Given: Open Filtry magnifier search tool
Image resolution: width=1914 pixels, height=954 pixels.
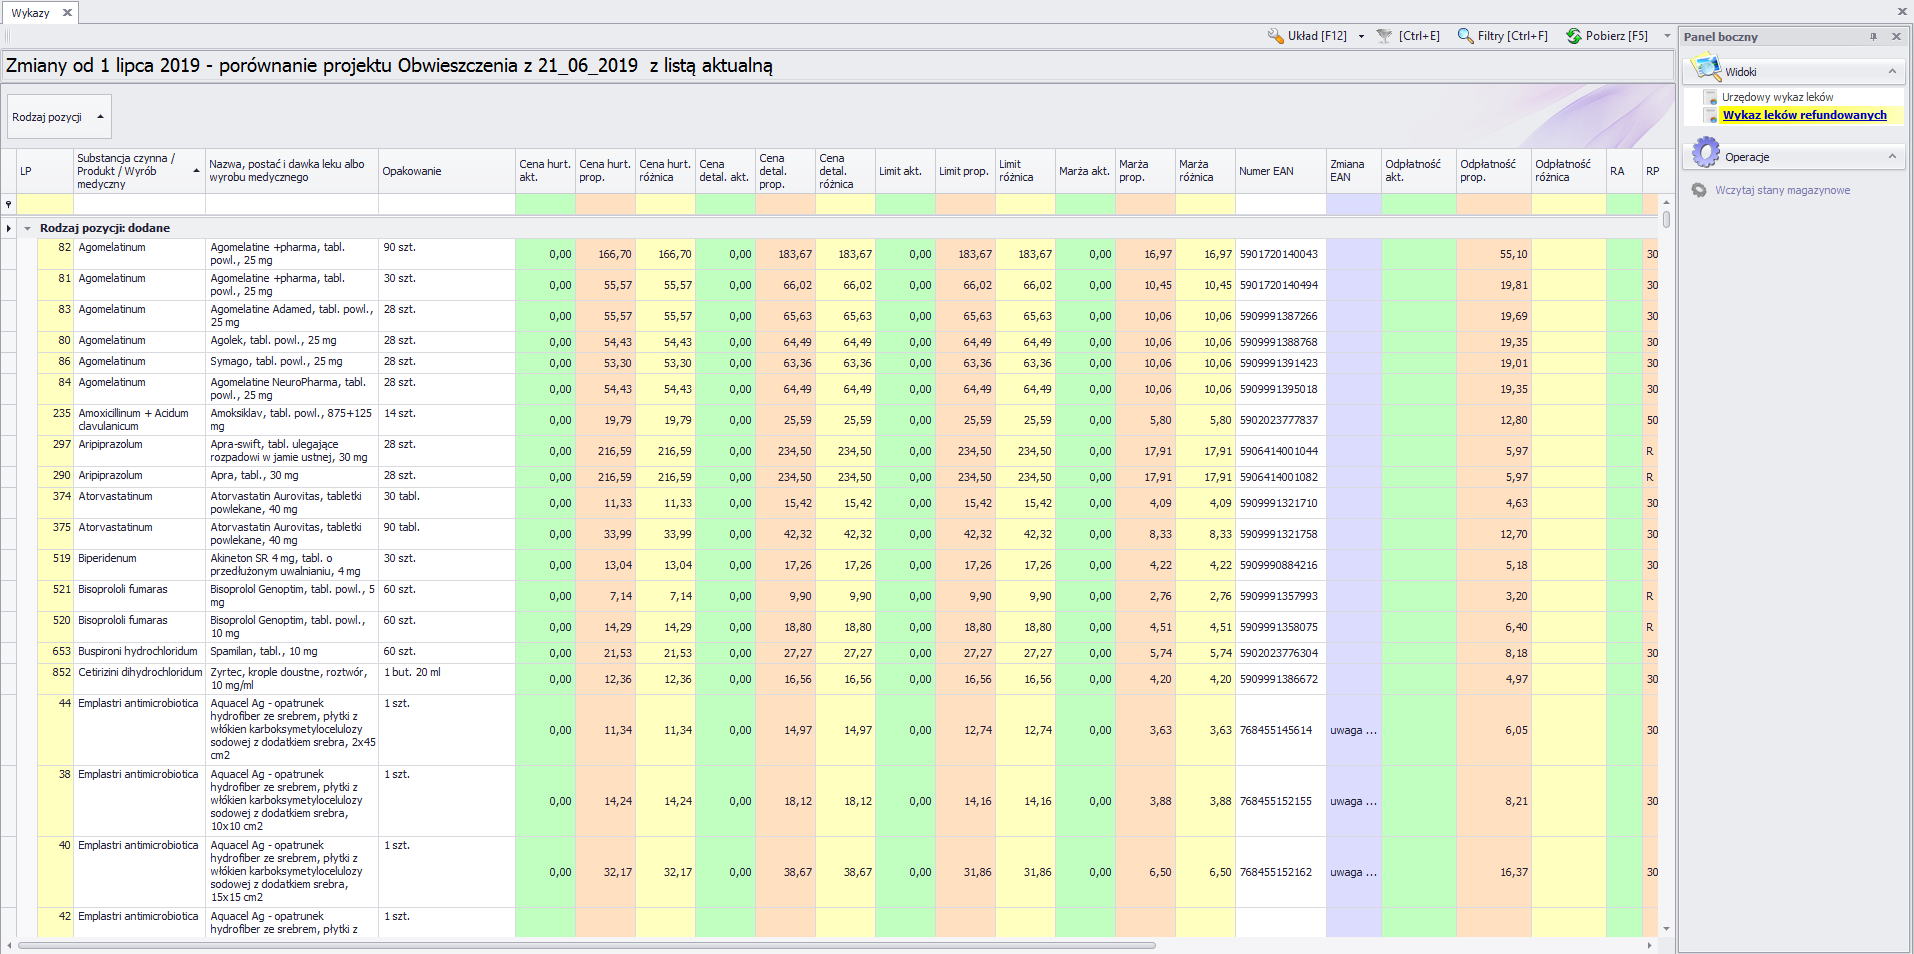Looking at the screenshot, I should (x=1466, y=36).
